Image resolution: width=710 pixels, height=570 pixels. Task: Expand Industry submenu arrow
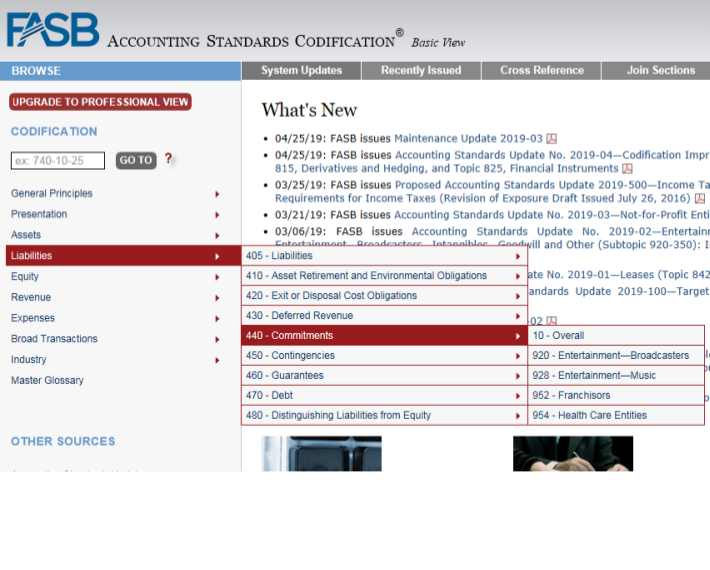point(217,361)
